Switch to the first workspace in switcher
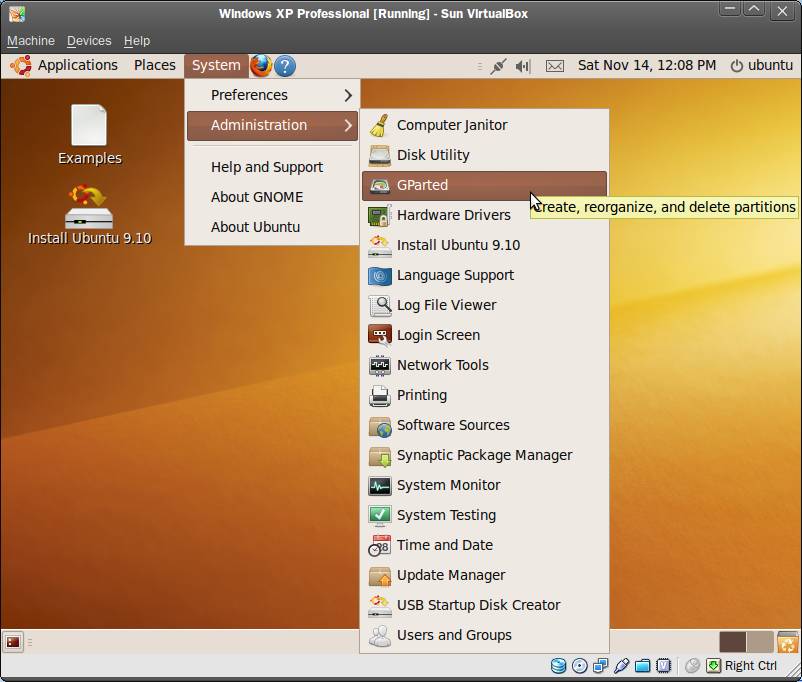This screenshot has height=682, width=802. 732,642
